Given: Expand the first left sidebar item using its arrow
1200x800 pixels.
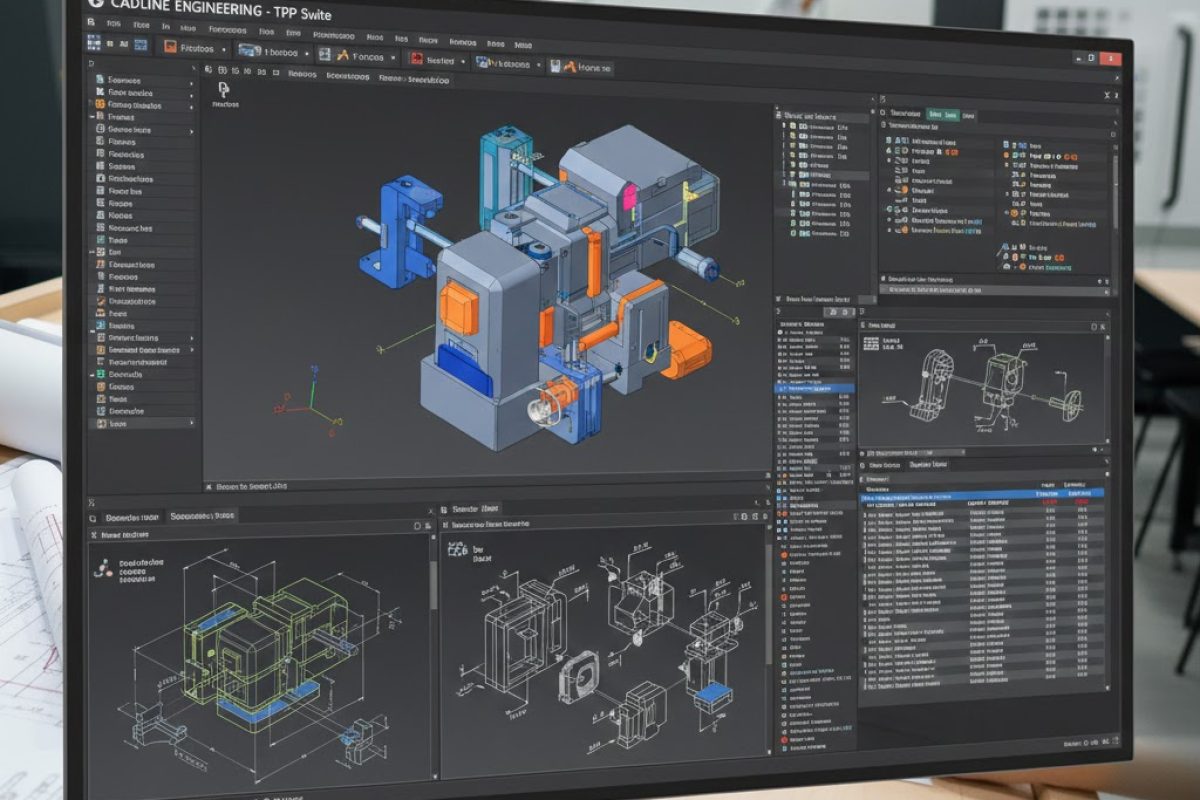Looking at the screenshot, I should (191, 81).
